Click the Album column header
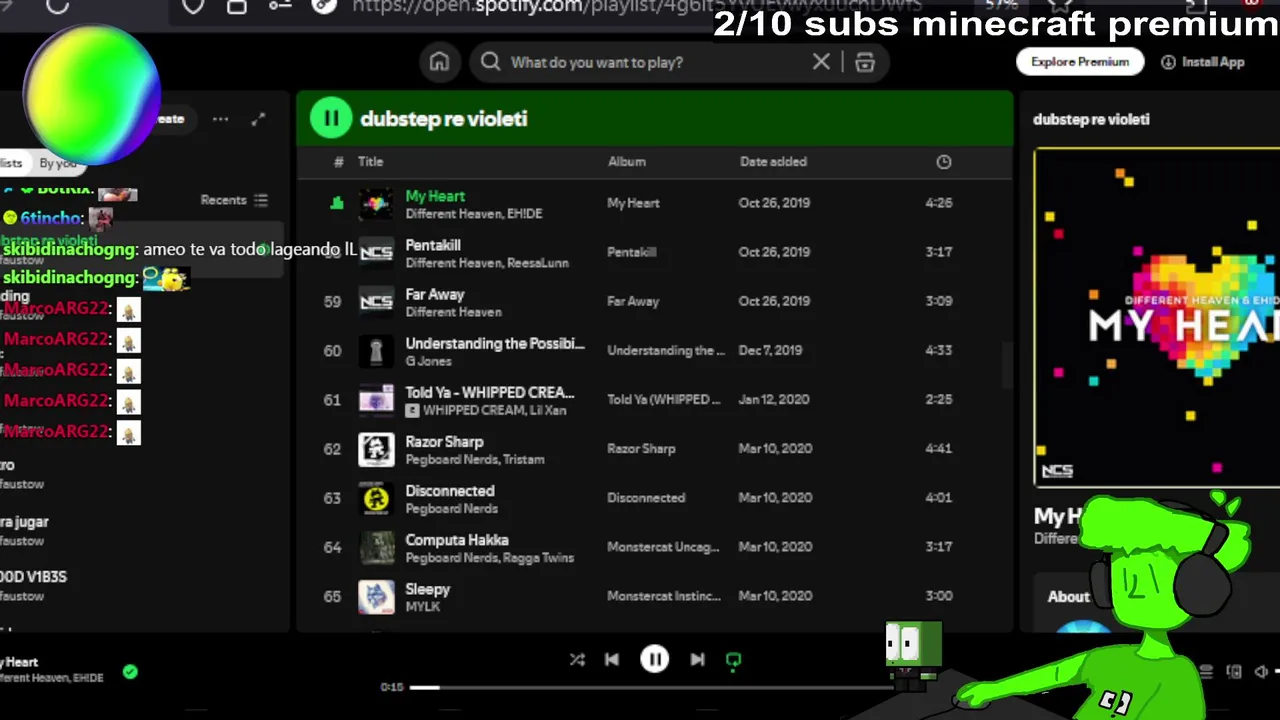This screenshot has width=1280, height=720. click(x=627, y=162)
